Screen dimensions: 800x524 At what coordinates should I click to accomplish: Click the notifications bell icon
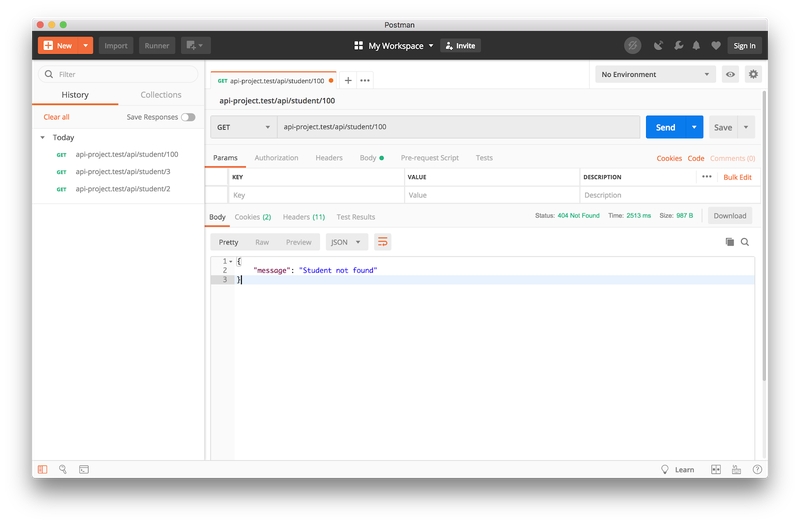[696, 46]
